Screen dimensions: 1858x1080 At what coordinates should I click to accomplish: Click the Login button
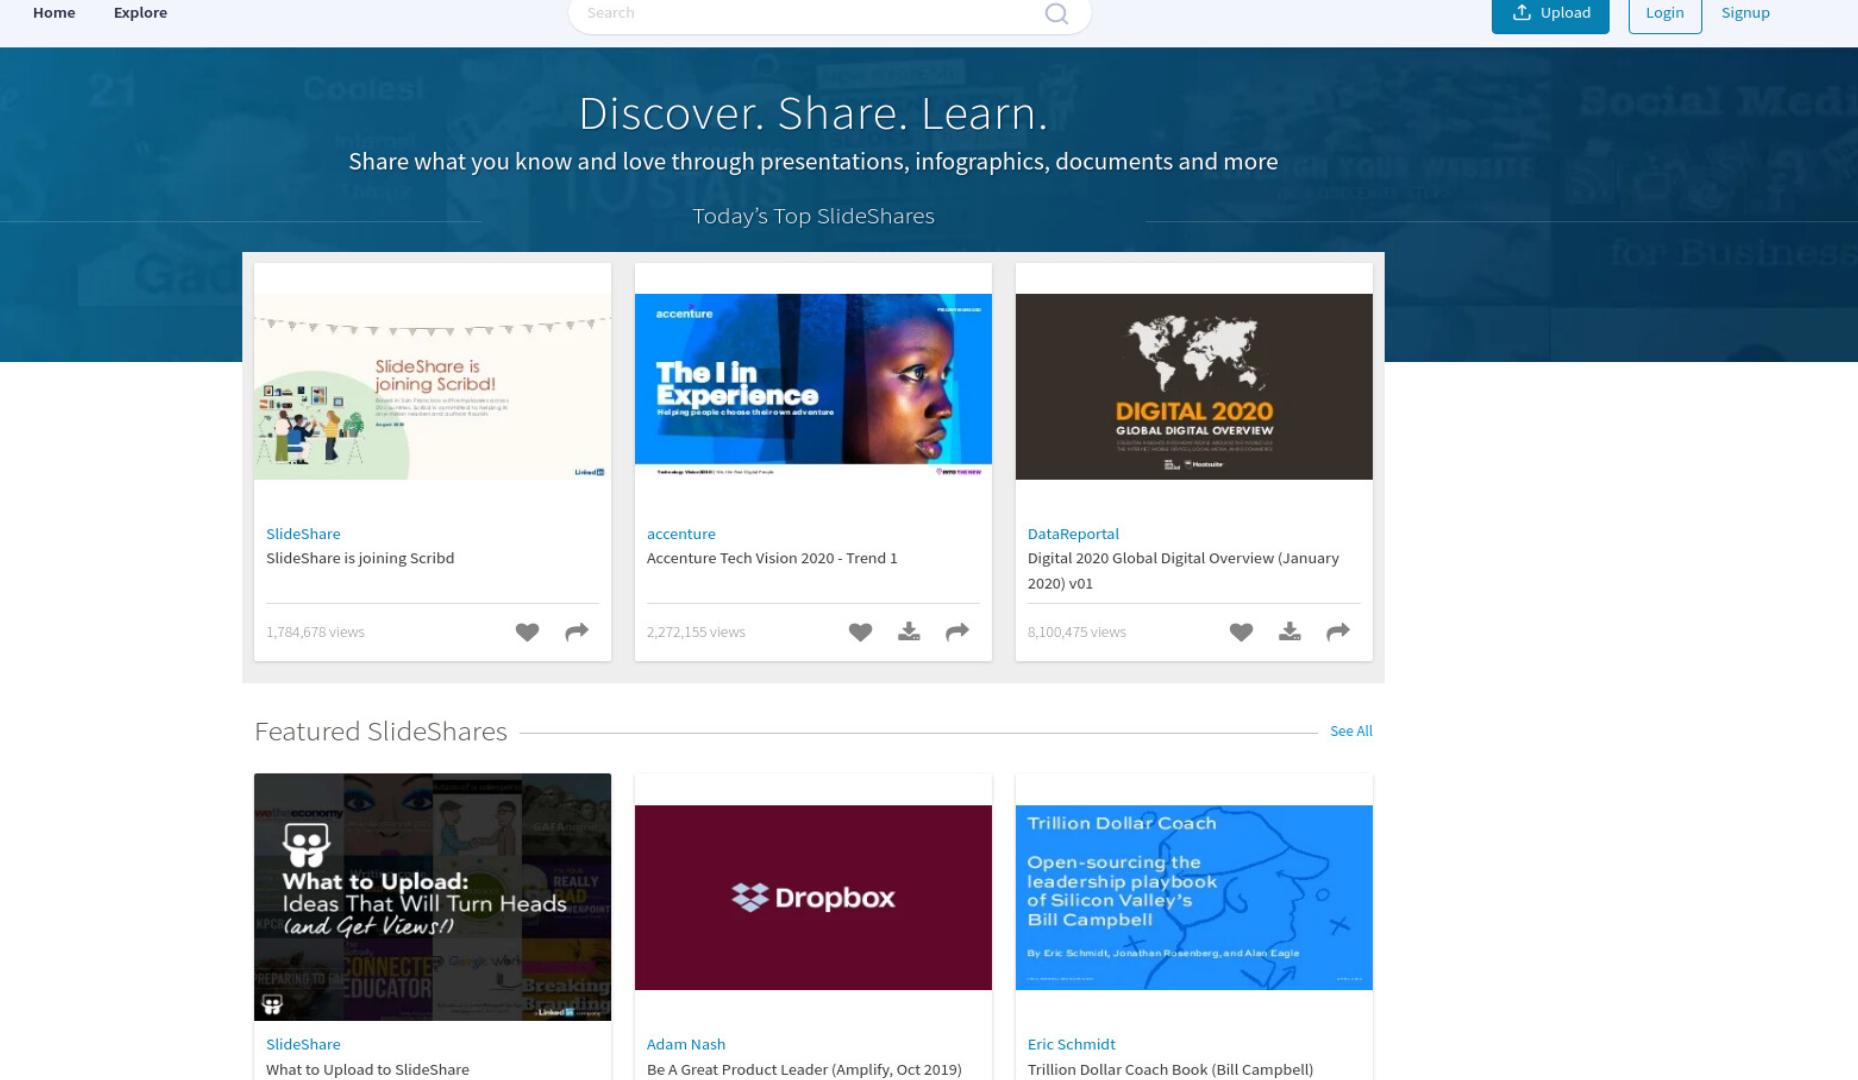(1665, 14)
